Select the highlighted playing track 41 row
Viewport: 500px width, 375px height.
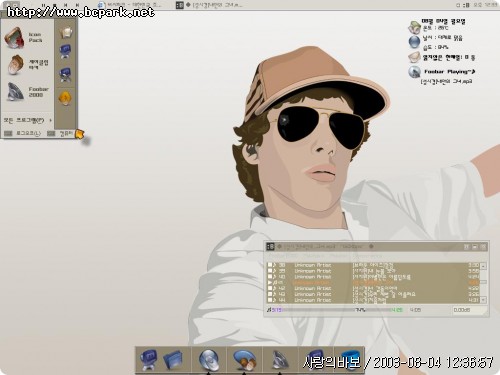pyautogui.click(x=373, y=282)
